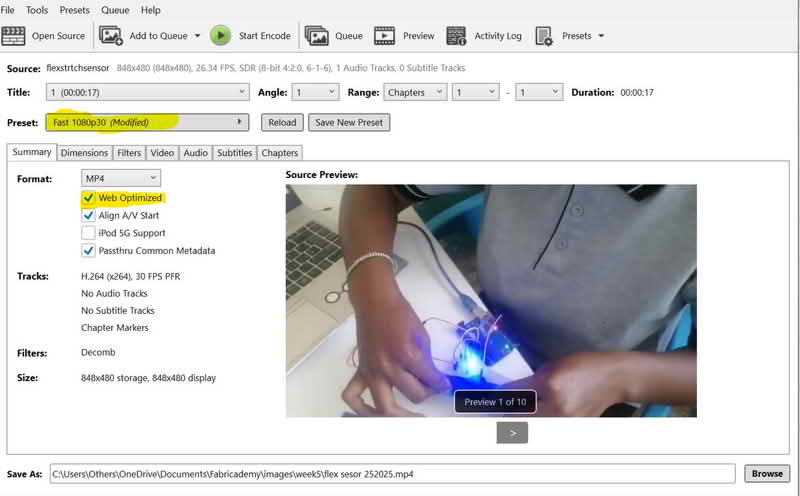Click the next preview arrow button
This screenshot has width=800, height=496.
pos(512,433)
